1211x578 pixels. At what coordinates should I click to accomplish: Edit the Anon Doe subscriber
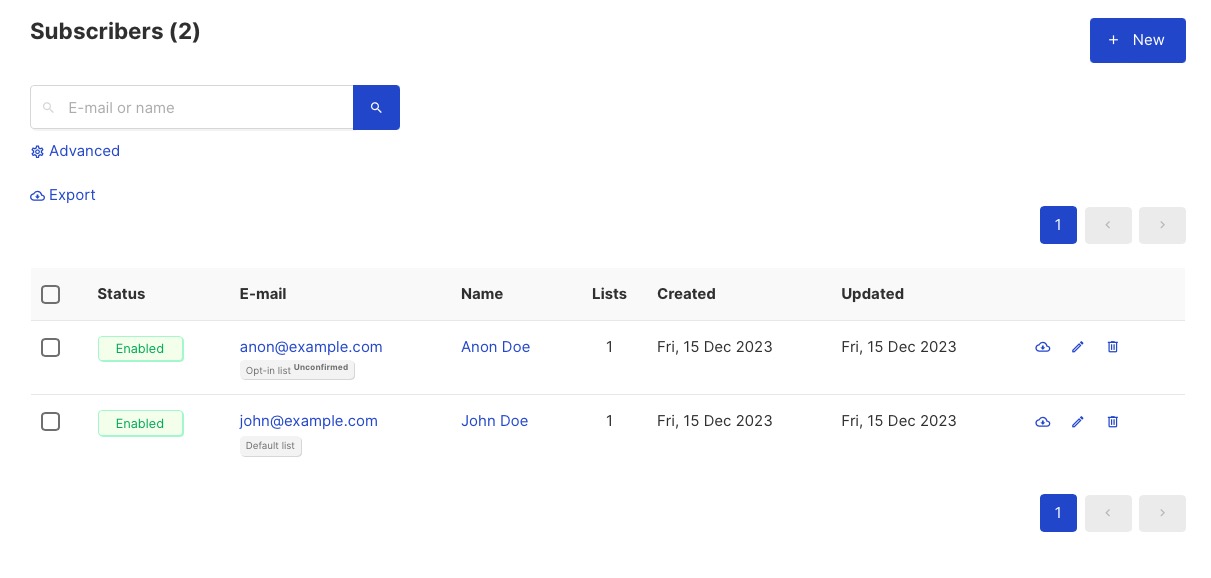click(1077, 347)
